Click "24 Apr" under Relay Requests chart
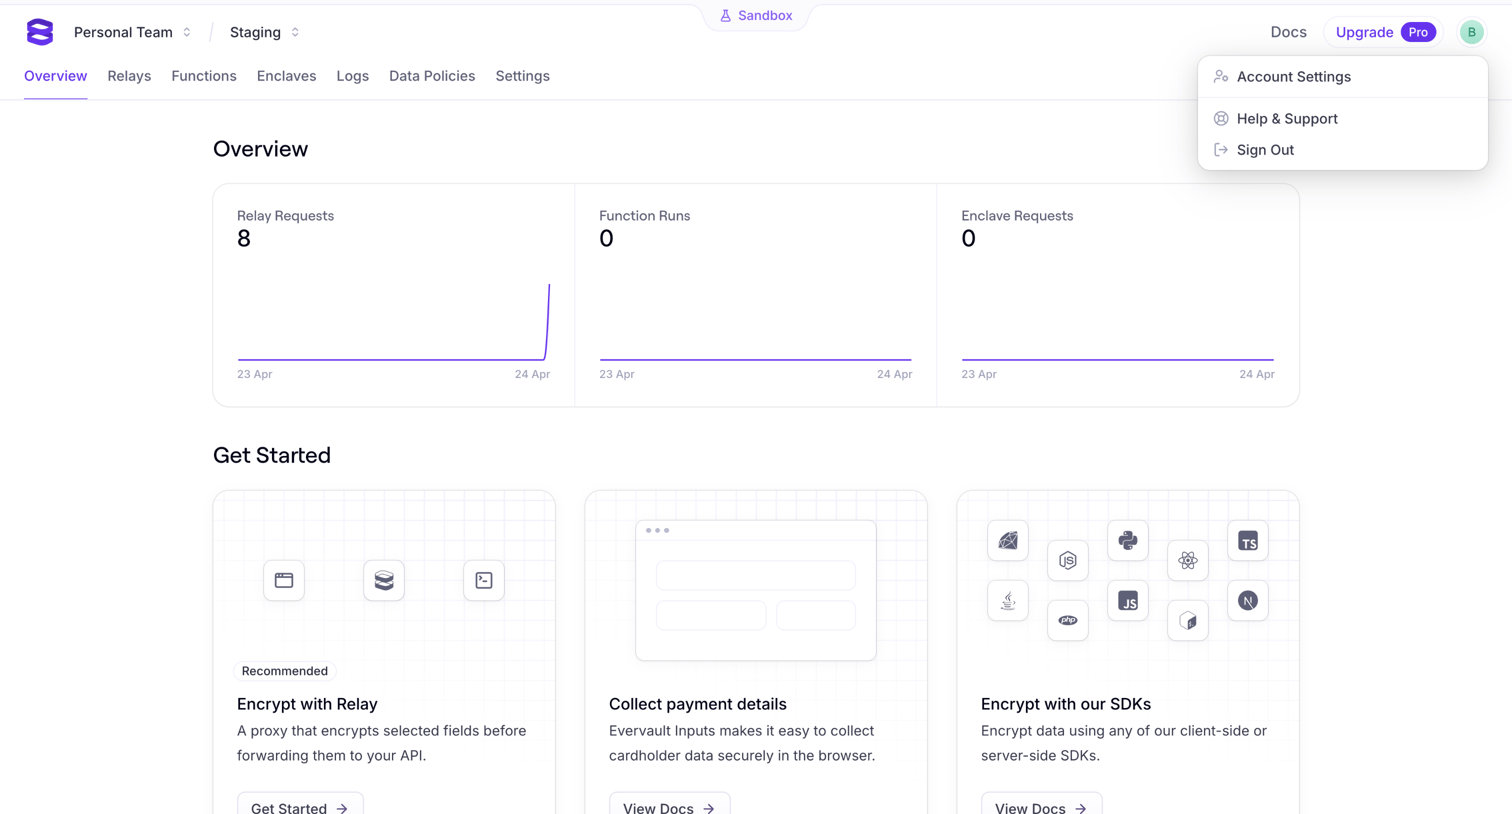Viewport: 1512px width, 814px height. 532,374
